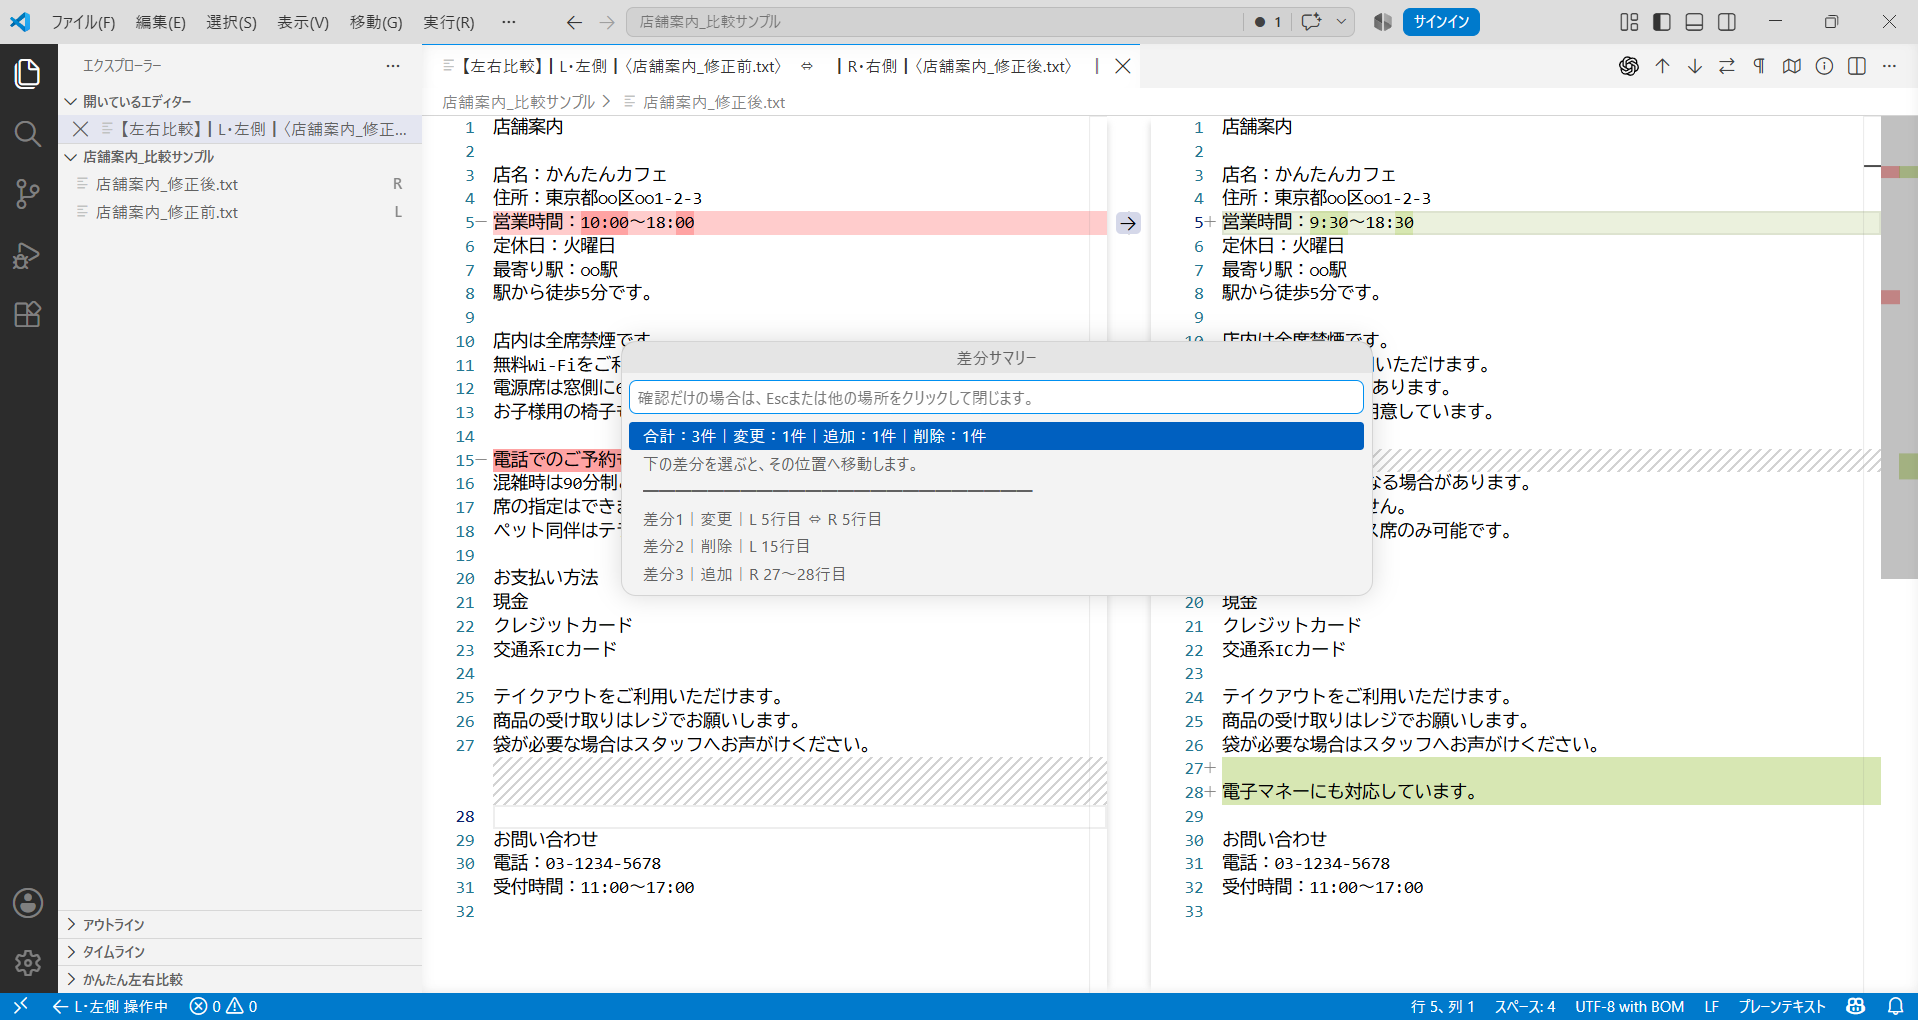Open the remote window indicator in the status bar
Image resolution: width=1918 pixels, height=1020 pixels.
[x=21, y=1006]
